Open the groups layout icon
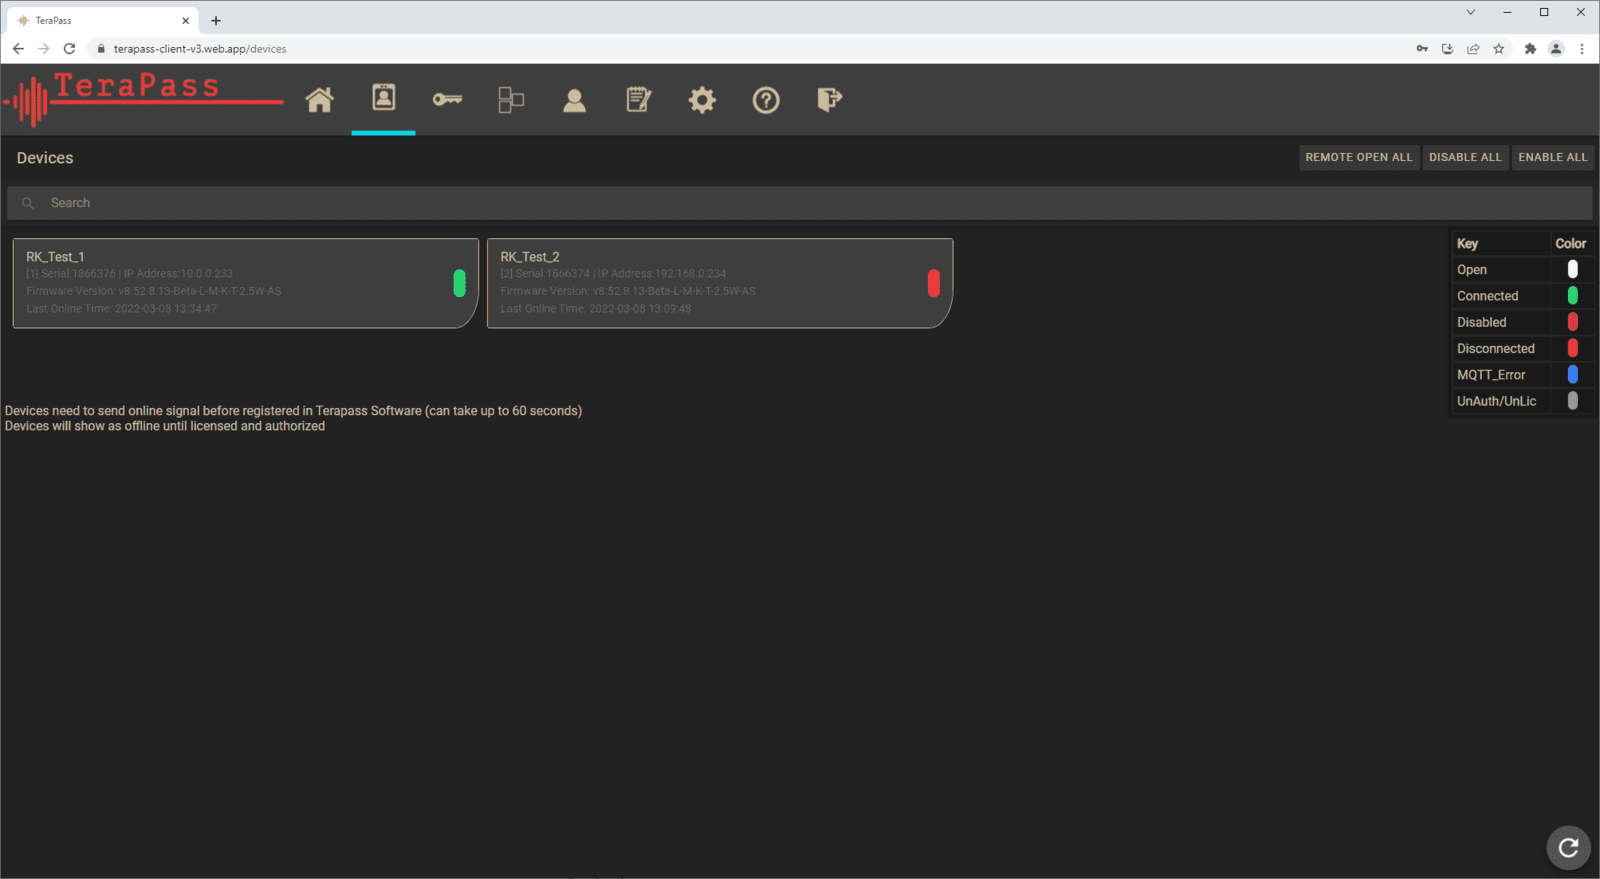The height and width of the screenshot is (879, 1600). pos(511,100)
